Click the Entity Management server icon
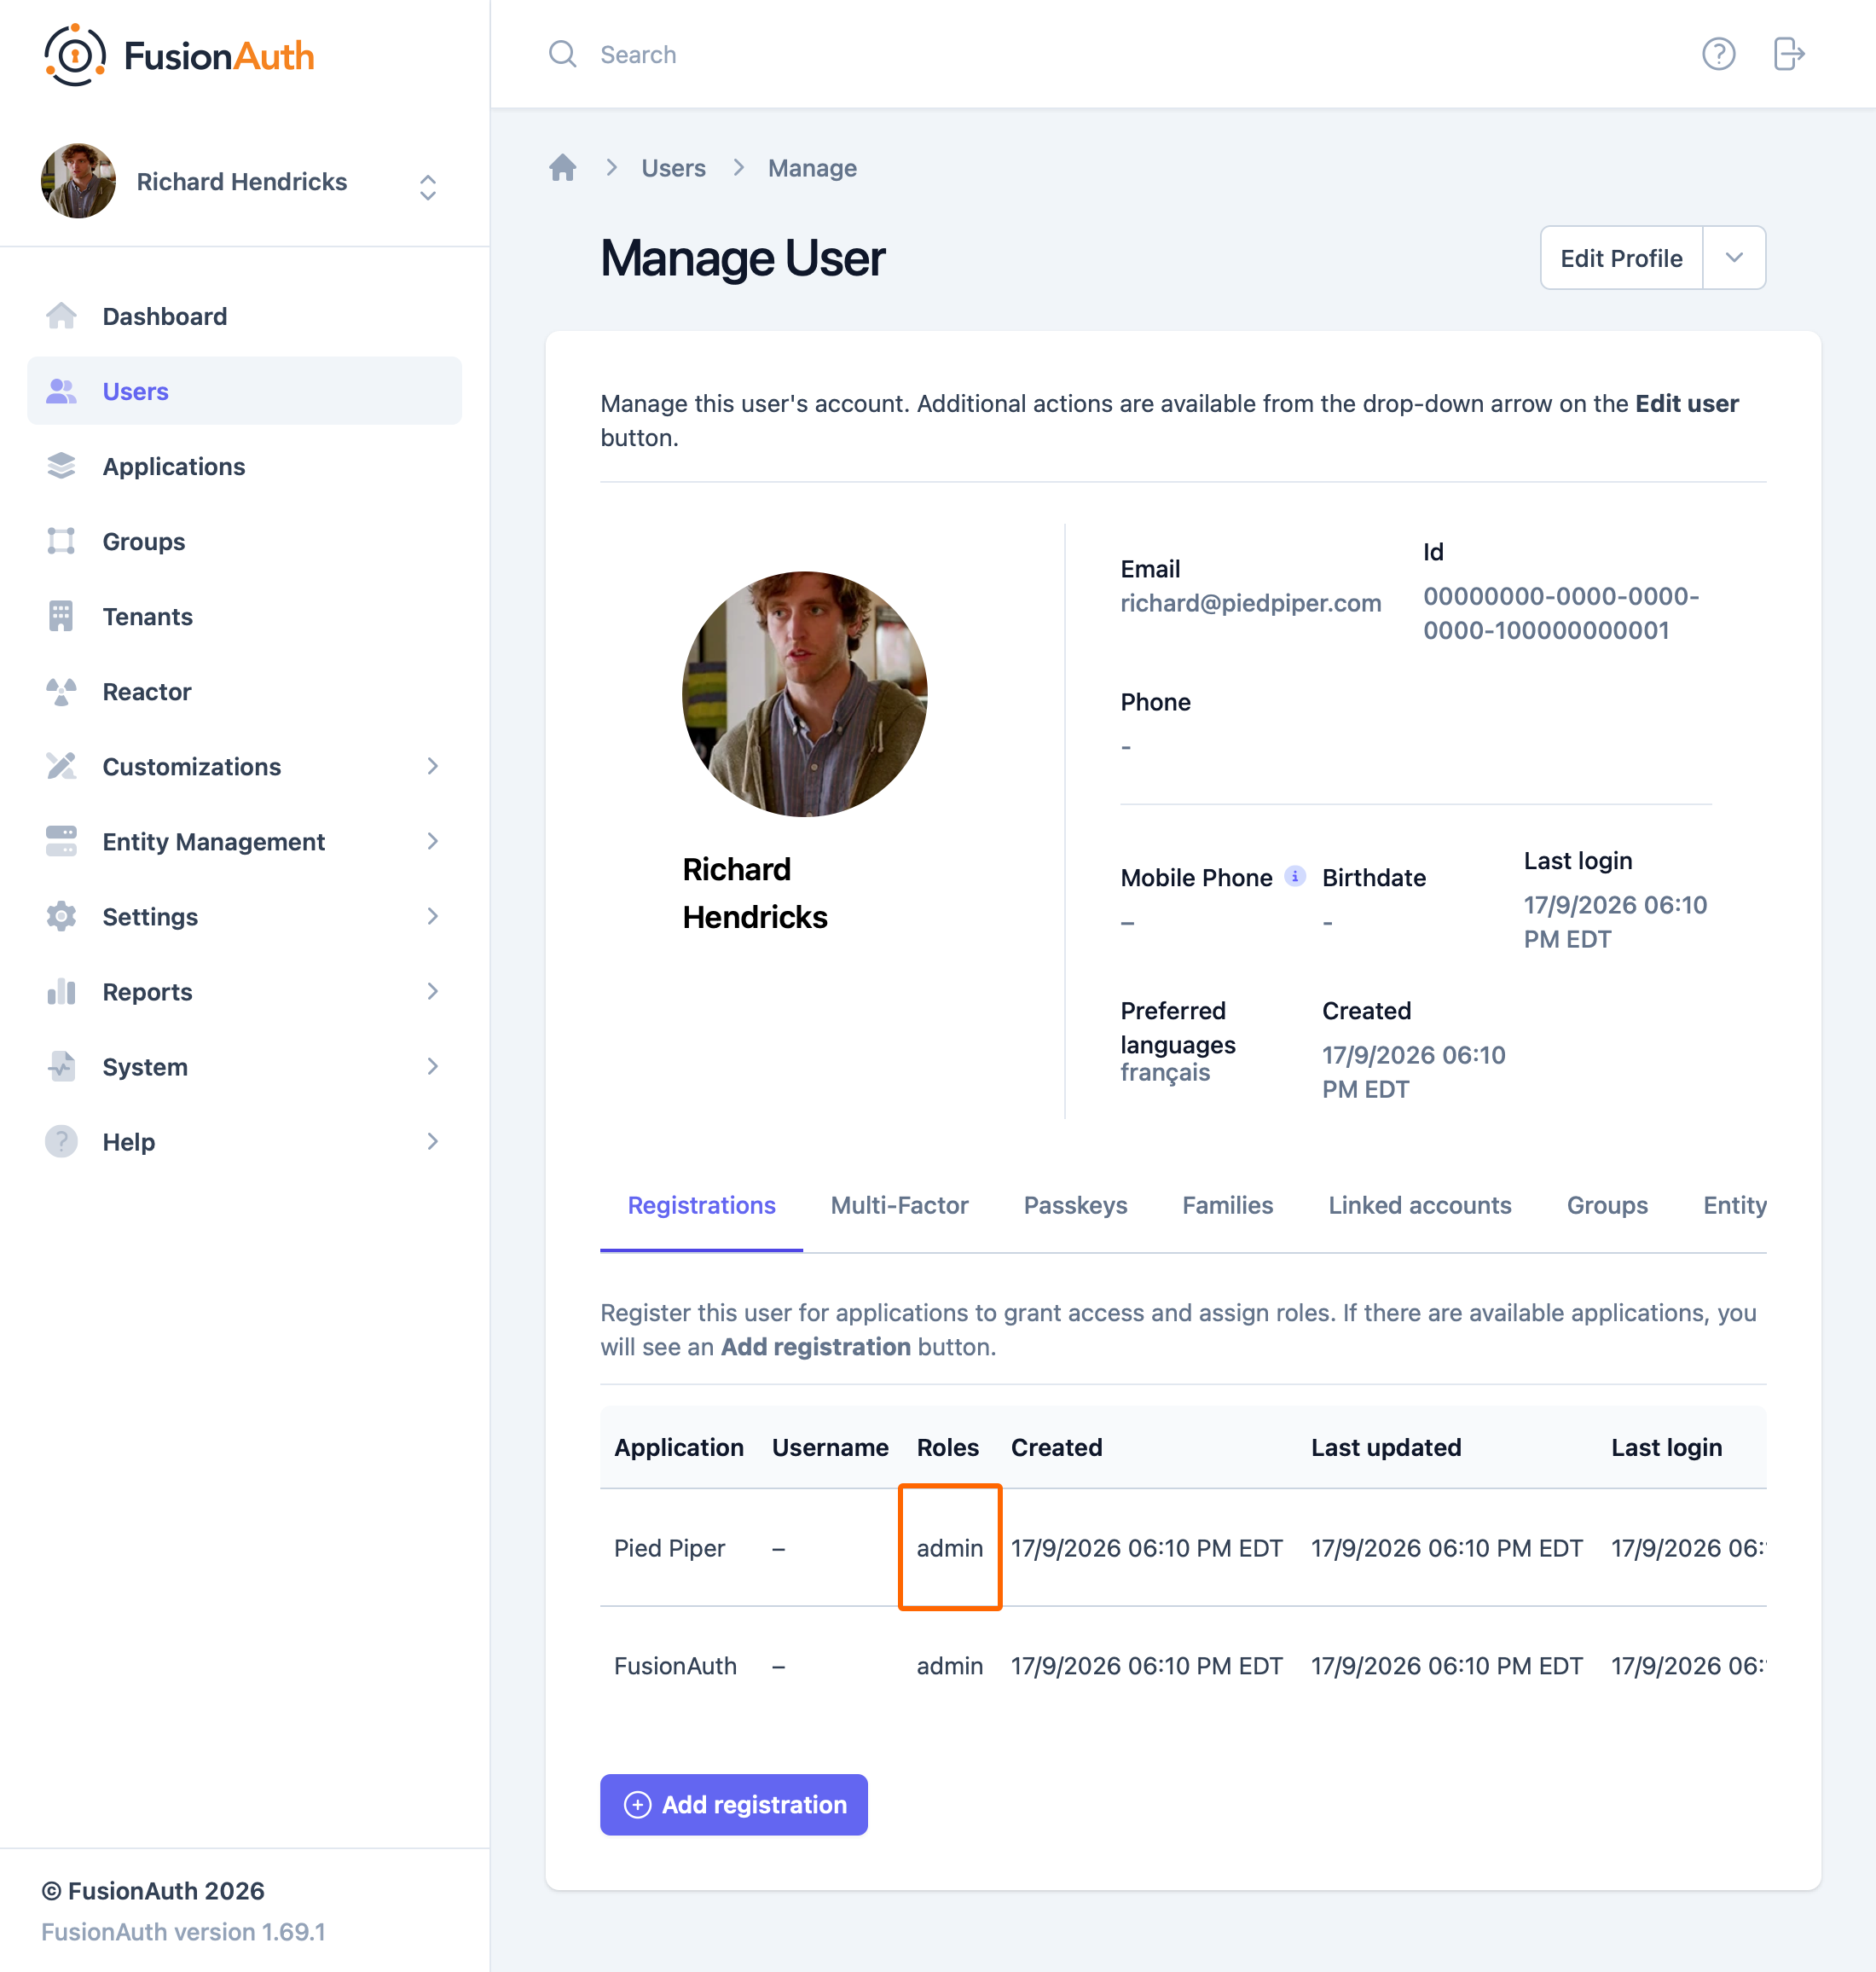This screenshot has height=1972, width=1876. pyautogui.click(x=61, y=841)
